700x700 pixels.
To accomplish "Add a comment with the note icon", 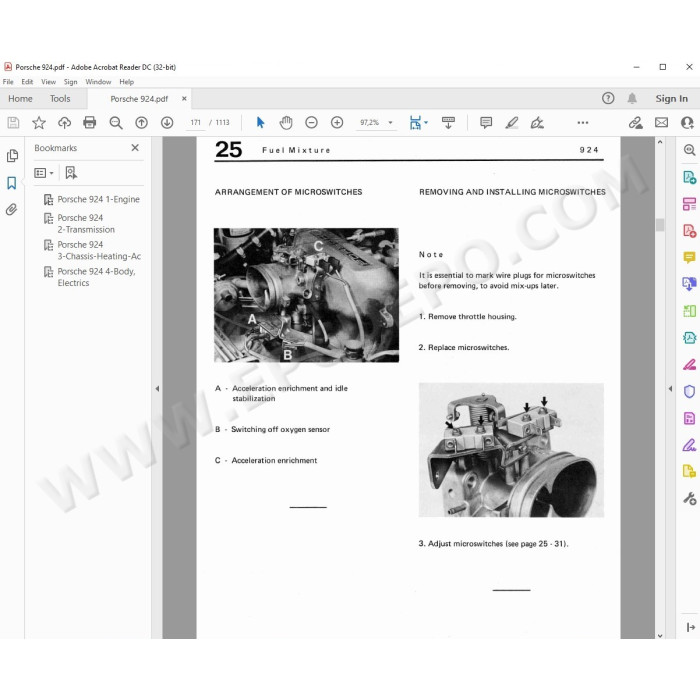I will [x=486, y=122].
